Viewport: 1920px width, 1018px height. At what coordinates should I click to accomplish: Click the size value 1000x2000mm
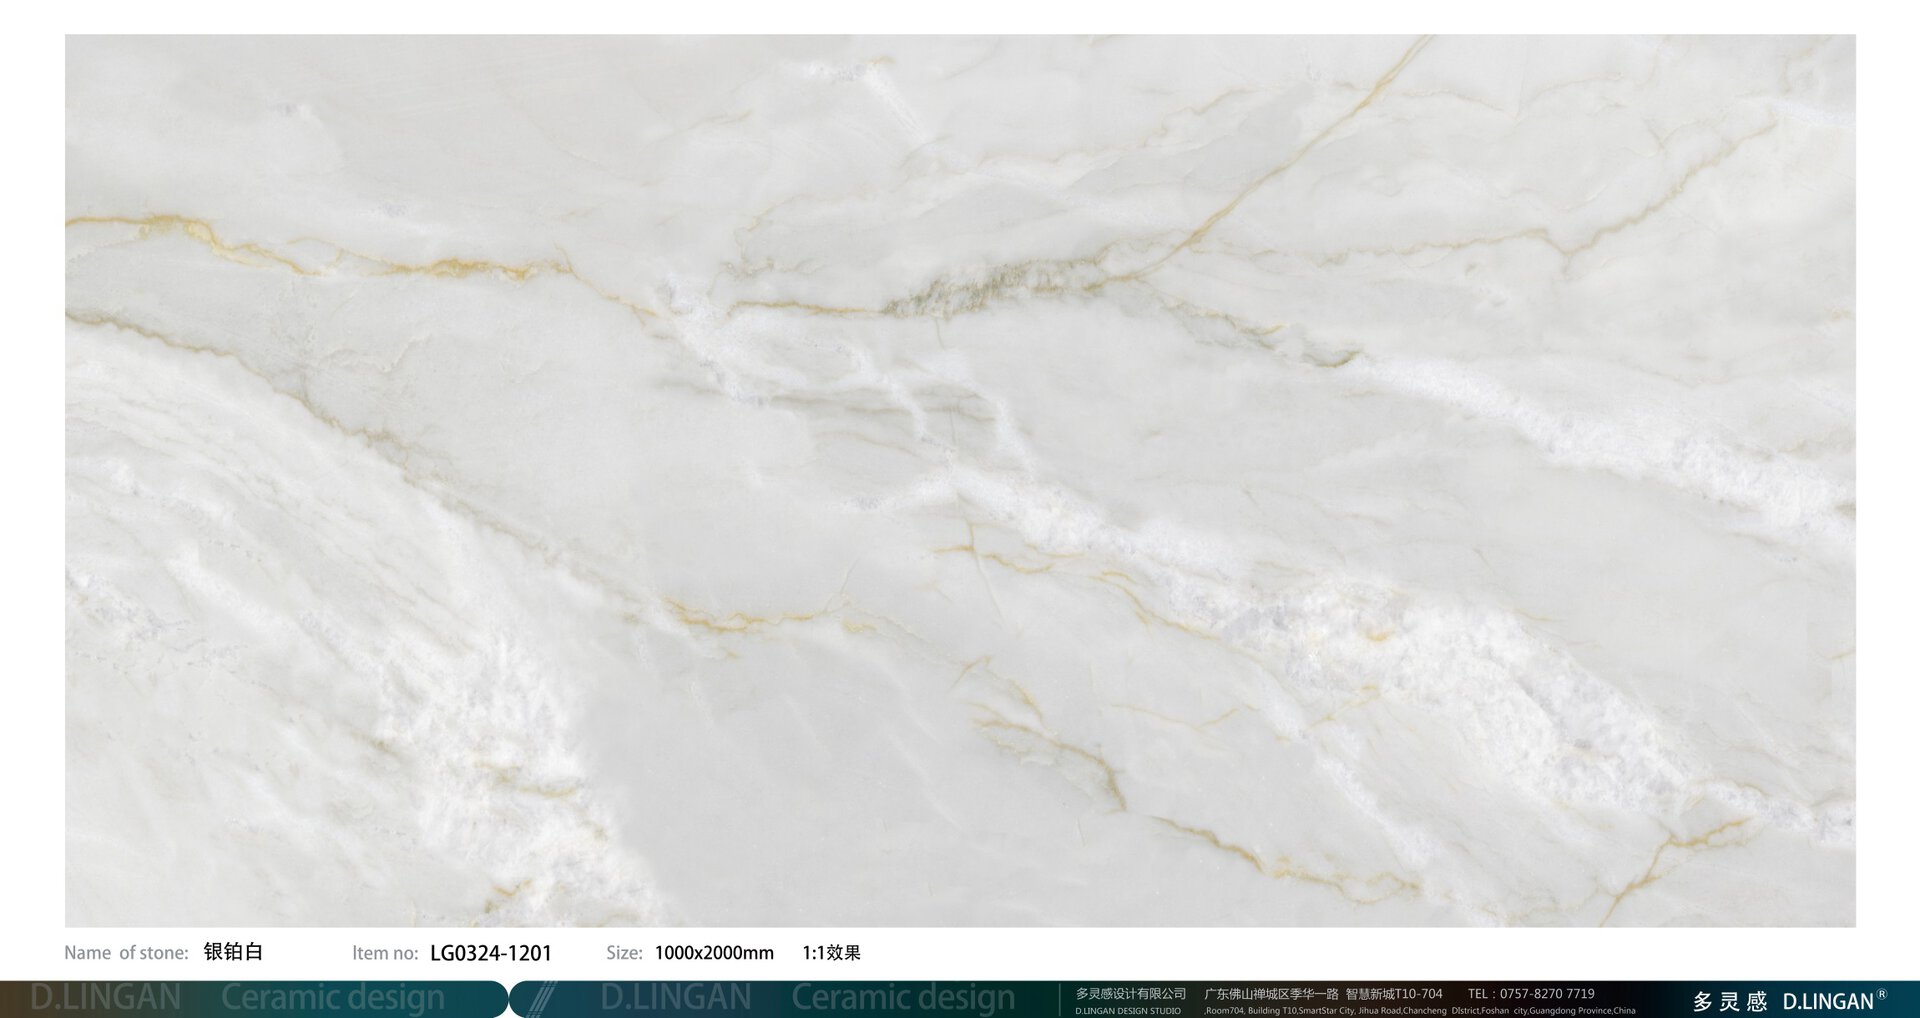[x=714, y=953]
